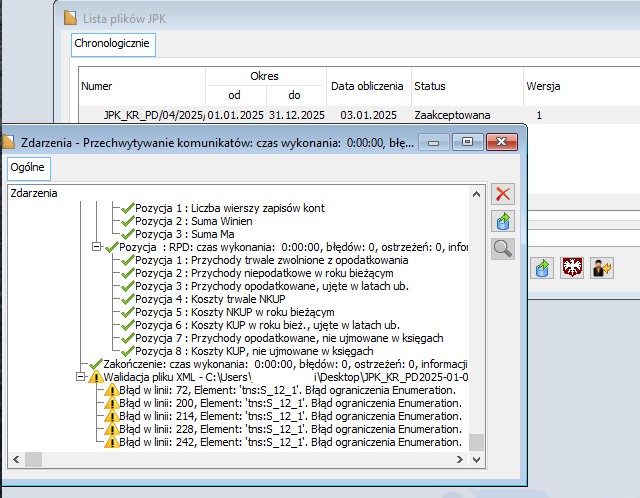Click the Data obliczenia column header
The height and width of the screenshot is (498, 640).
(367, 86)
